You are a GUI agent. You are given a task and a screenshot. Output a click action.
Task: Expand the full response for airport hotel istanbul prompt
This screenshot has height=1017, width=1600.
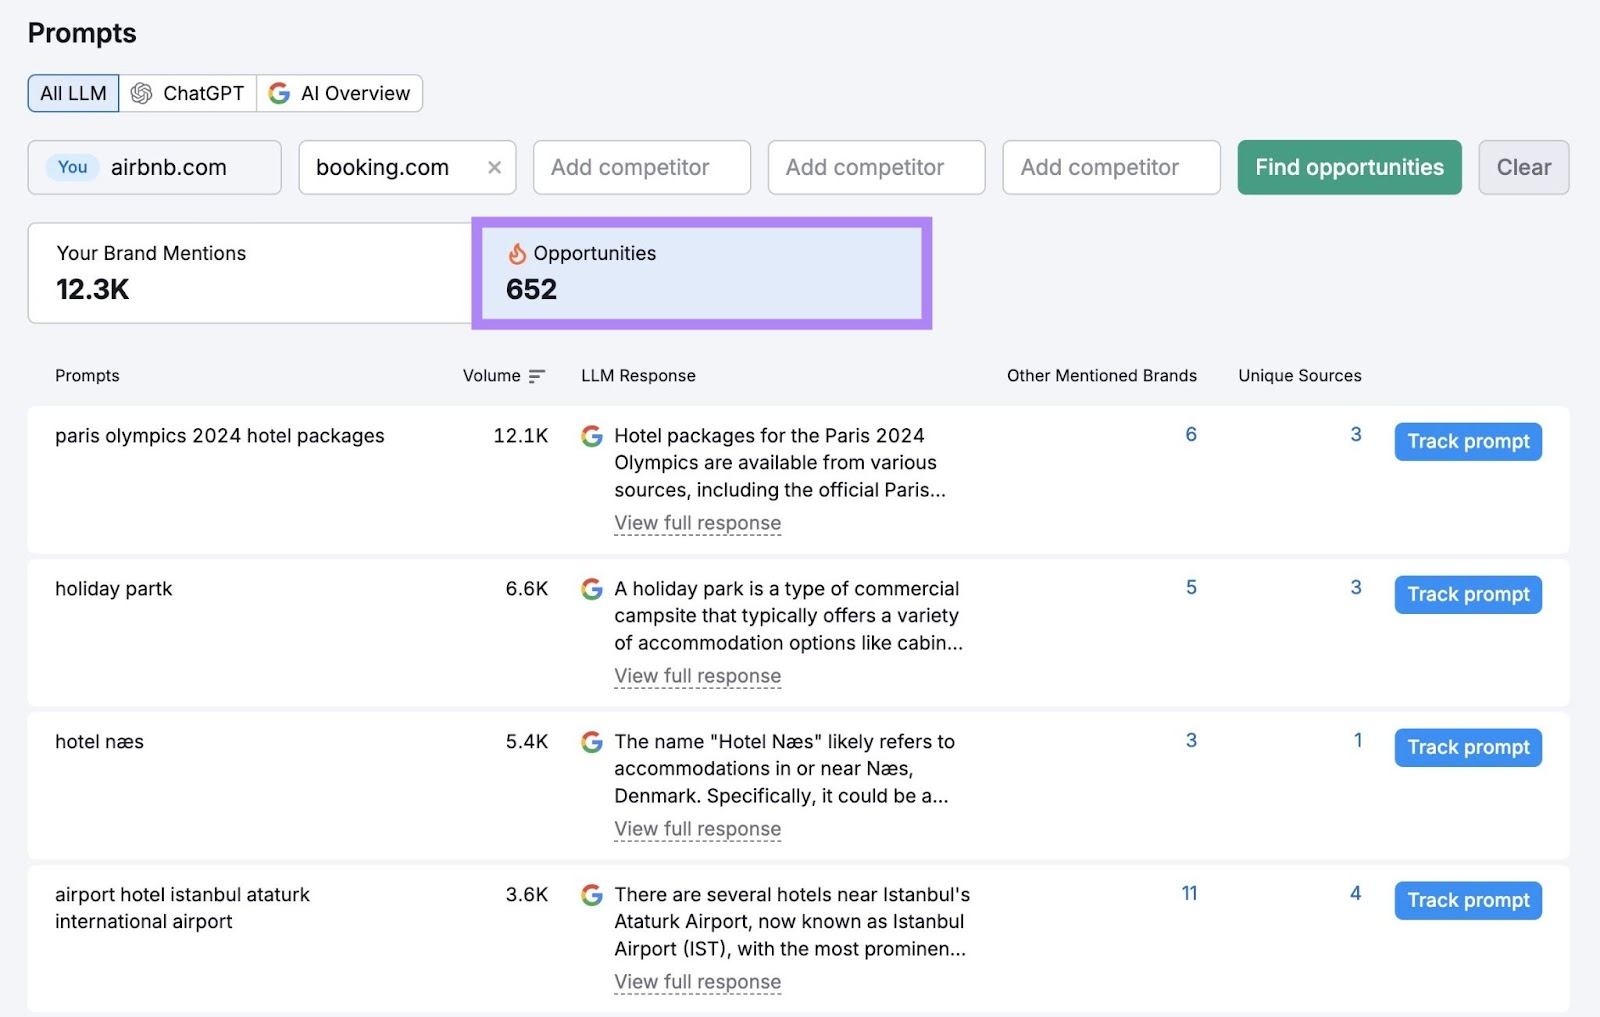coord(697,982)
